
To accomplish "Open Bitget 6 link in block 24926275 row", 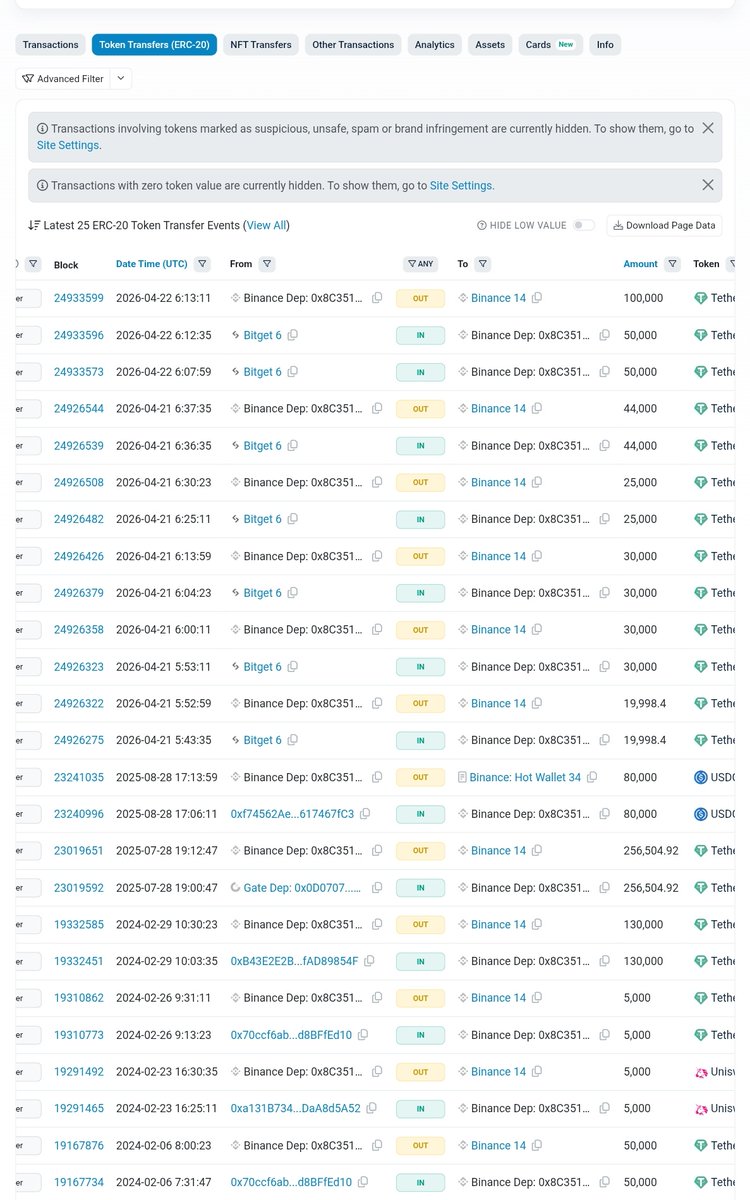I will (x=263, y=740).
